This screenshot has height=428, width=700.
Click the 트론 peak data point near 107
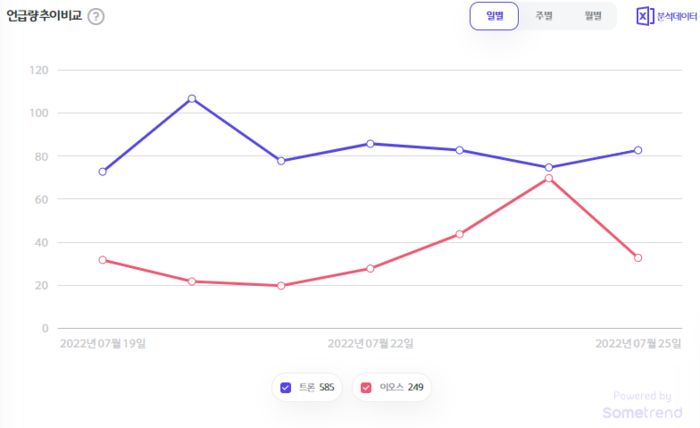[x=192, y=99]
